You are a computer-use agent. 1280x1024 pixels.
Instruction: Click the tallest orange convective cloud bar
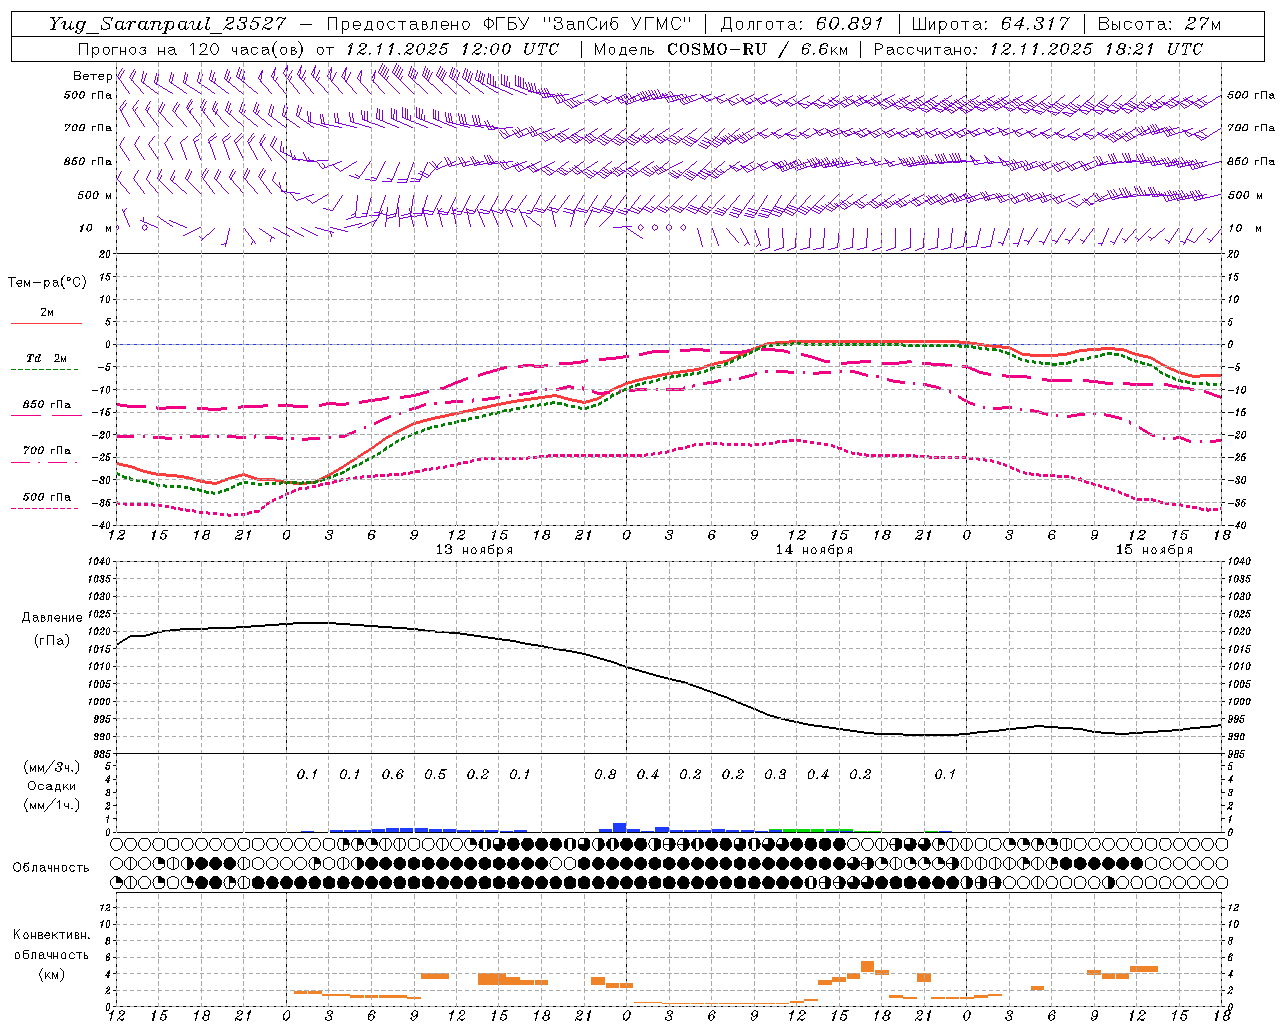pyautogui.click(x=867, y=967)
